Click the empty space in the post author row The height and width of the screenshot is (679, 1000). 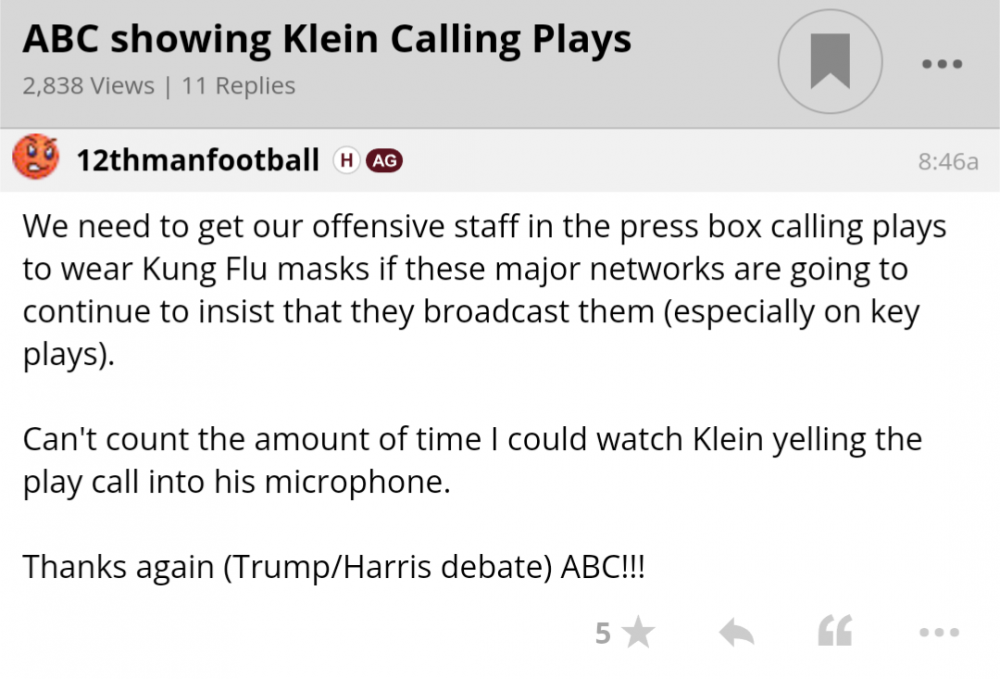[x=650, y=160]
